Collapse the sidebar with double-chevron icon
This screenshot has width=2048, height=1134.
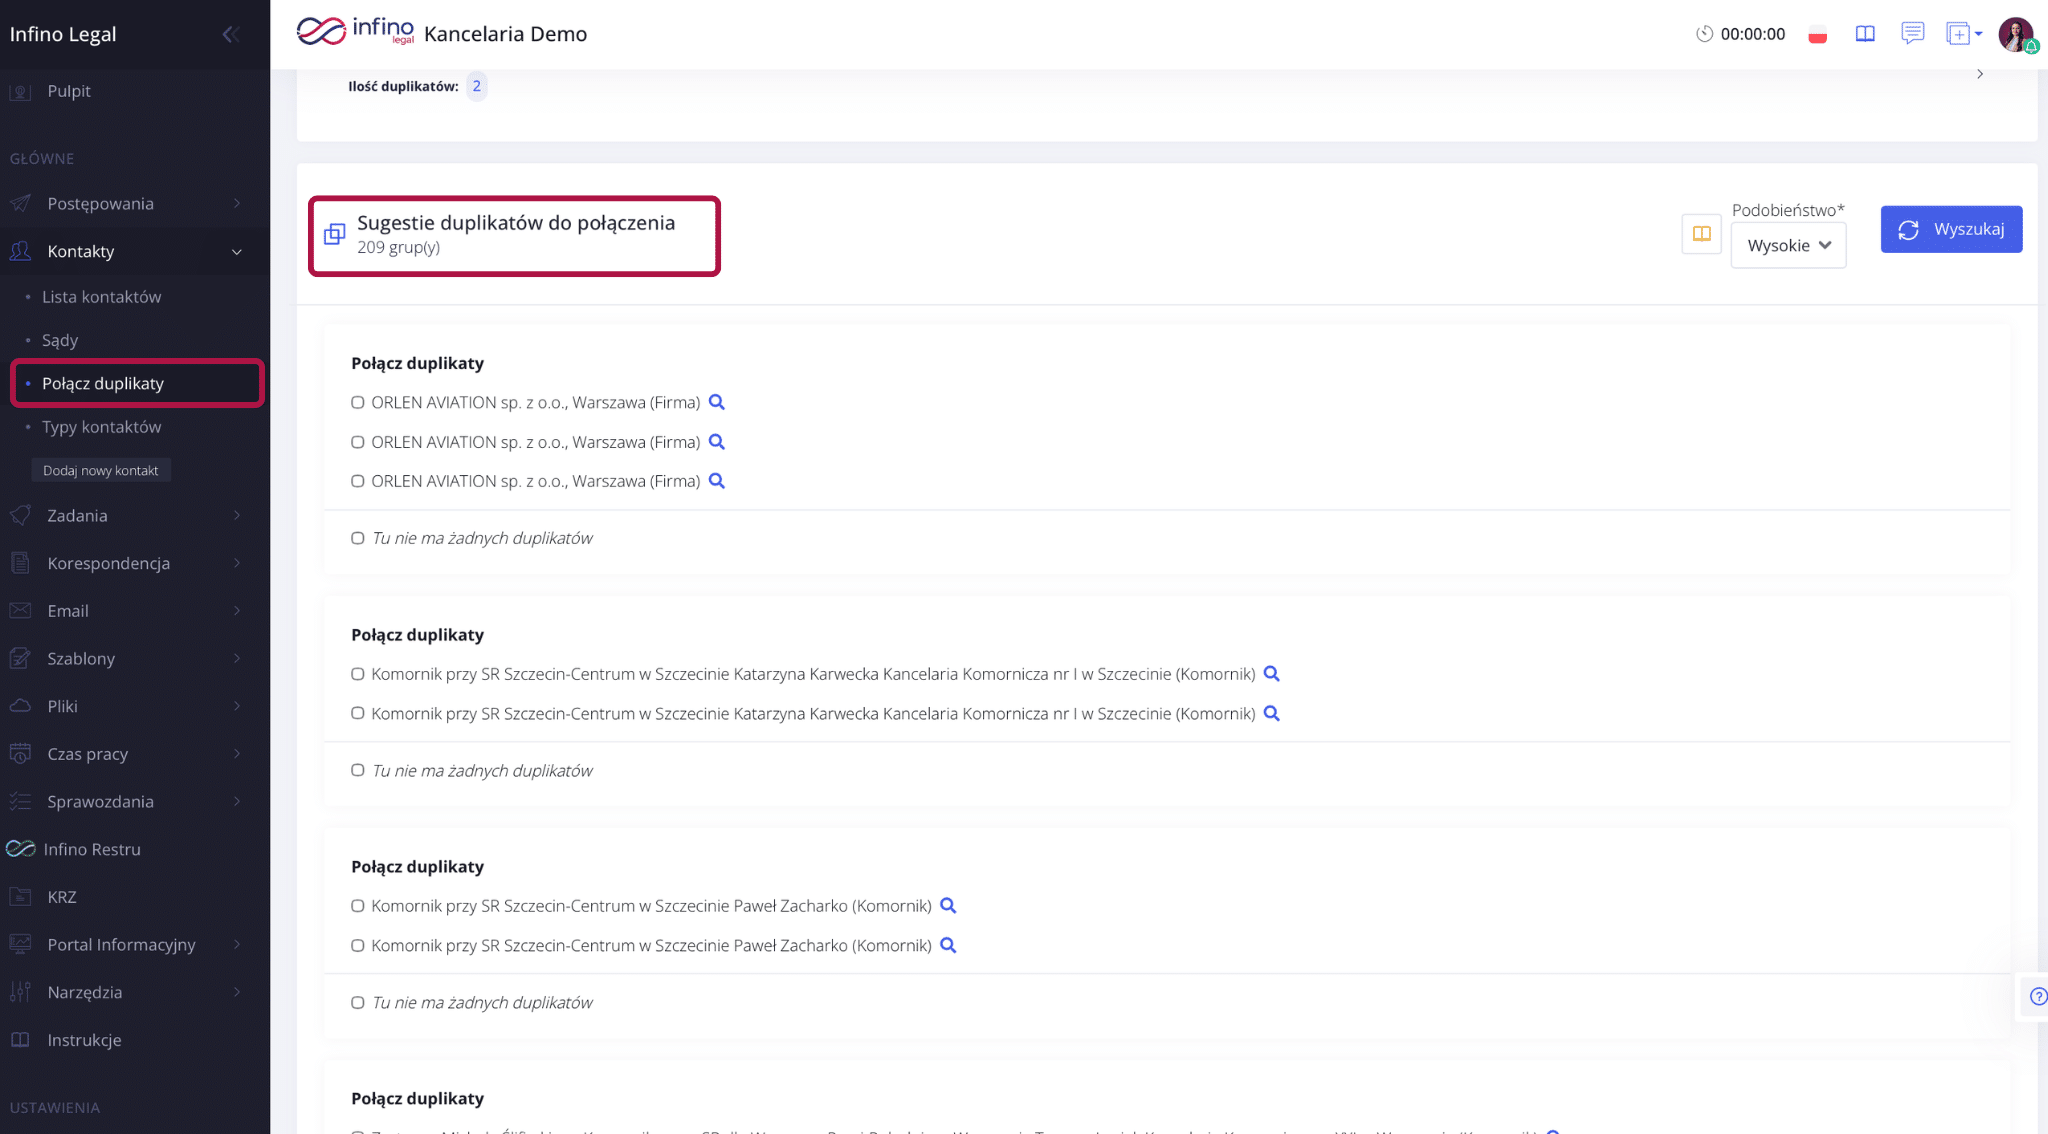[230, 34]
